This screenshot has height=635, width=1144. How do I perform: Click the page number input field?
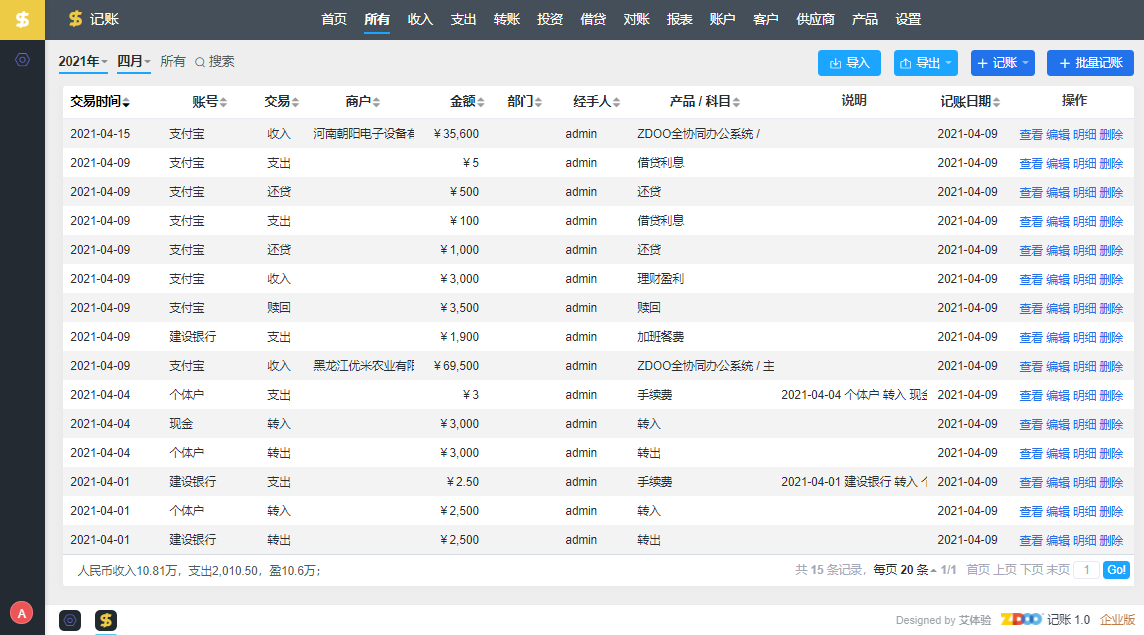1085,570
